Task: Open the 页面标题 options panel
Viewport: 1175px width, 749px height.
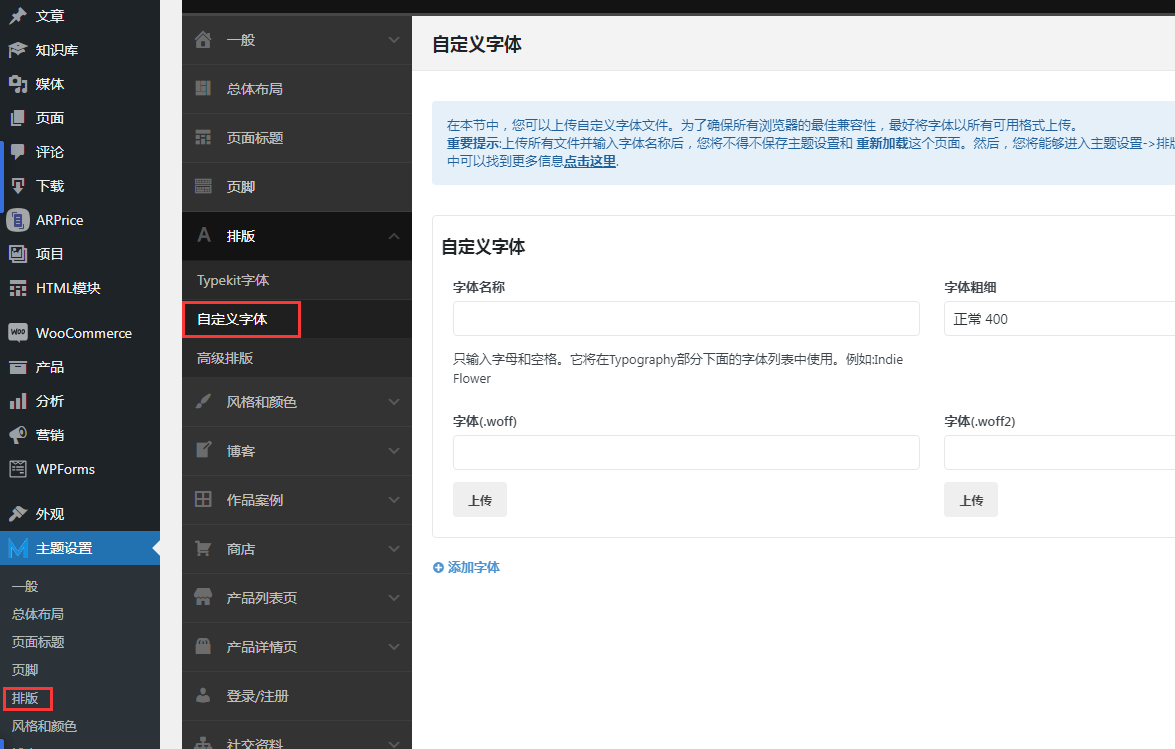Action: click(297, 138)
